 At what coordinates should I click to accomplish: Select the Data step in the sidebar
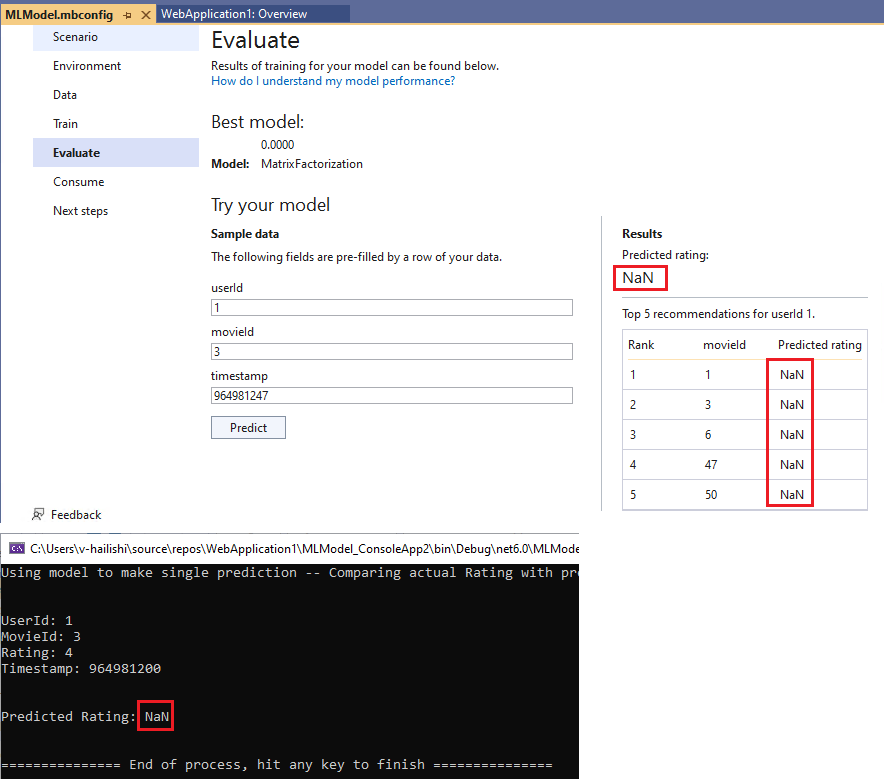coord(64,94)
